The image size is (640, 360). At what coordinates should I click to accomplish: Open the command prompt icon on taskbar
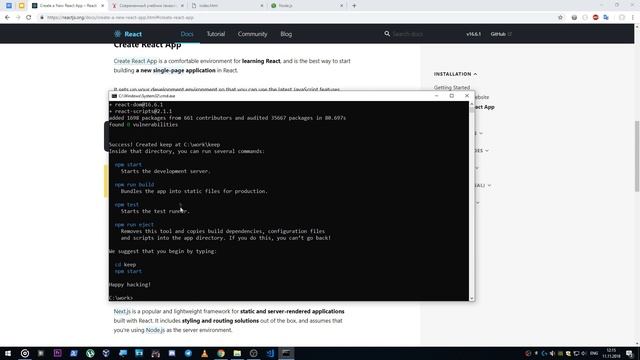(x=286, y=353)
